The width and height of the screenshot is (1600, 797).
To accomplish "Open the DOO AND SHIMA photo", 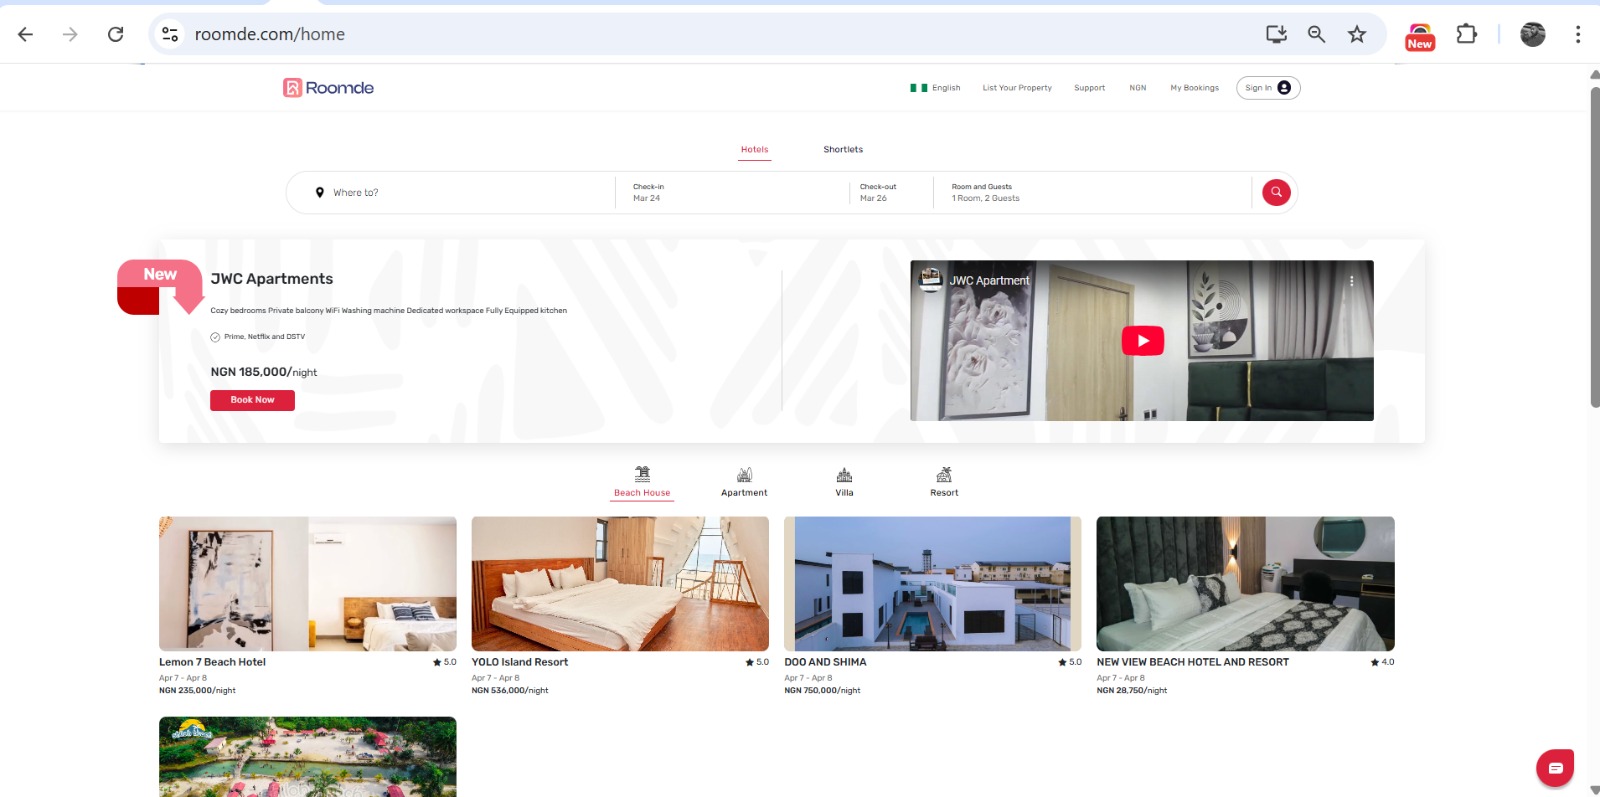I will pos(933,584).
